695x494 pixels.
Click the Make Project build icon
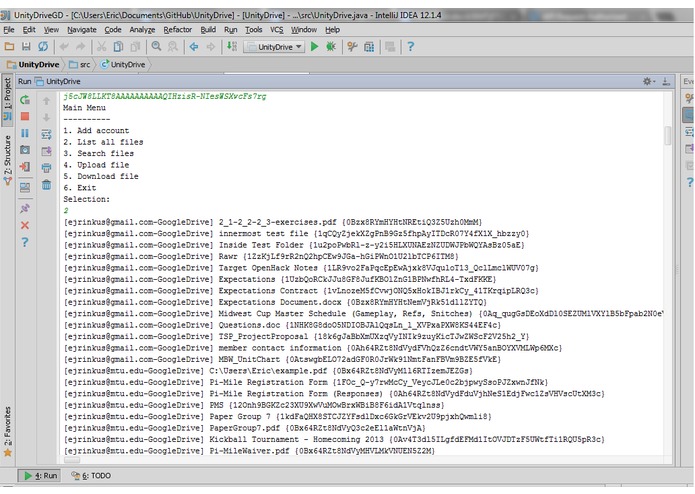point(232,46)
